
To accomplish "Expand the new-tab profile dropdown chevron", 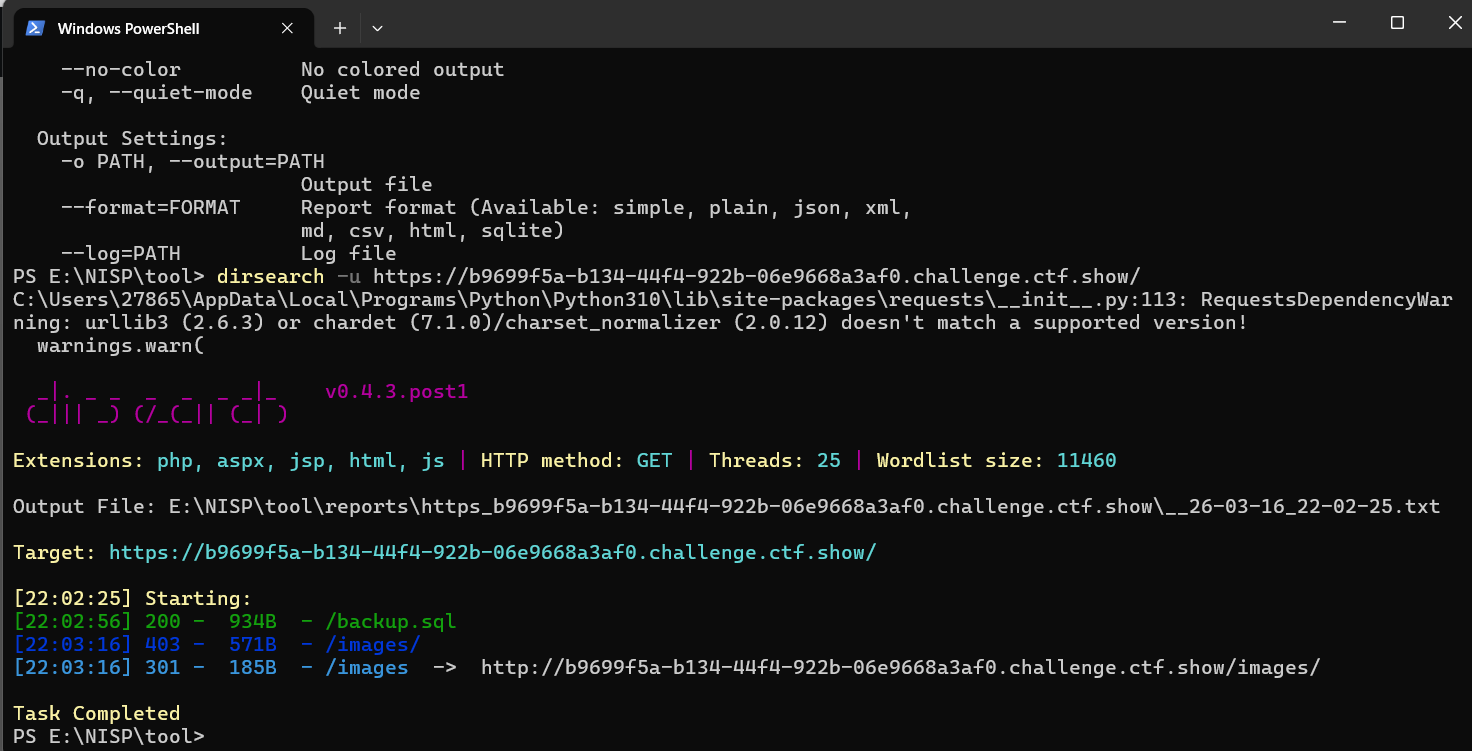I will [x=377, y=28].
